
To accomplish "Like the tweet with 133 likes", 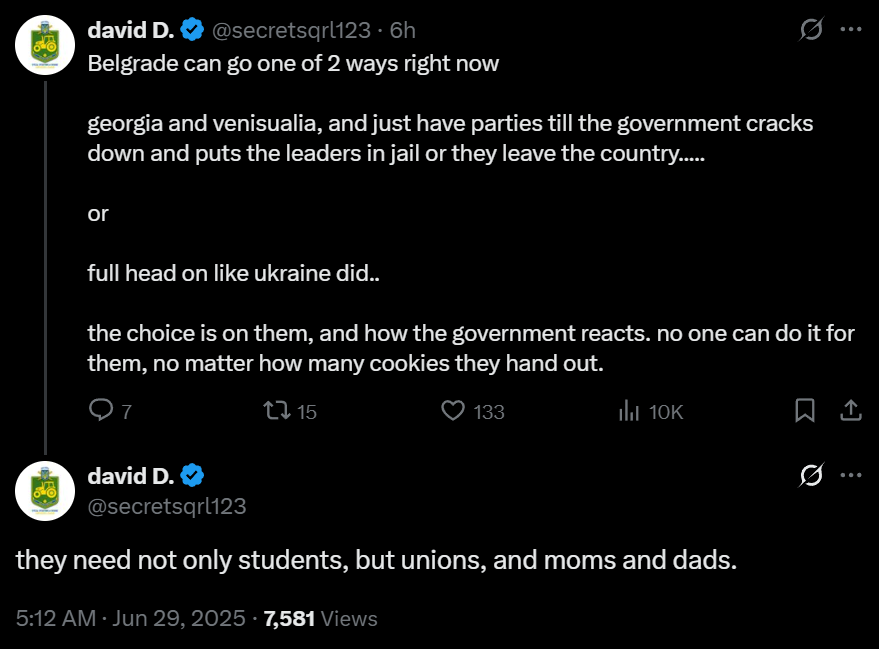I will pyautogui.click(x=473, y=411).
